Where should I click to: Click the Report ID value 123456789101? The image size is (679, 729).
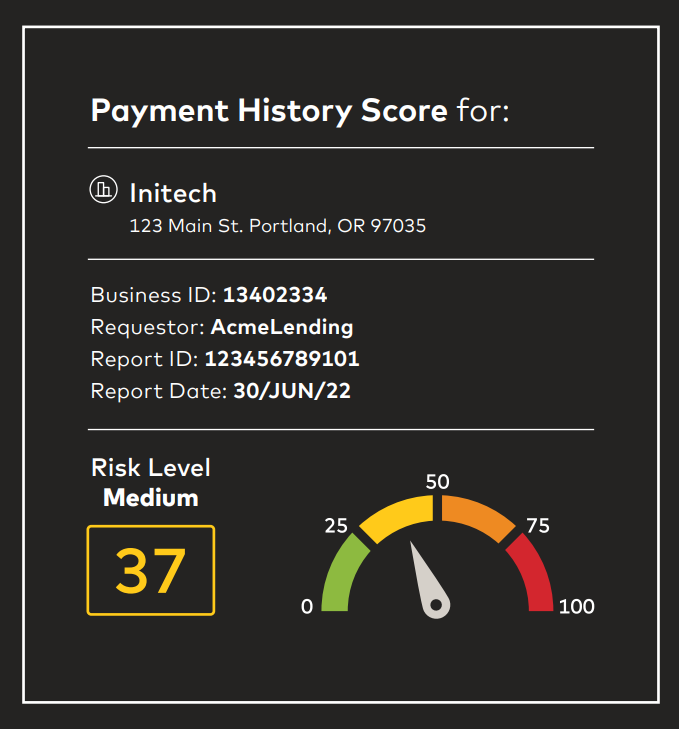click(282, 359)
